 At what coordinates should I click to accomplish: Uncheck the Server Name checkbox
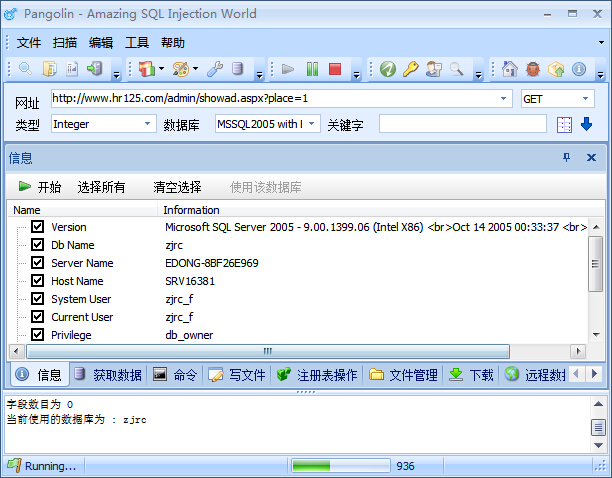37,262
